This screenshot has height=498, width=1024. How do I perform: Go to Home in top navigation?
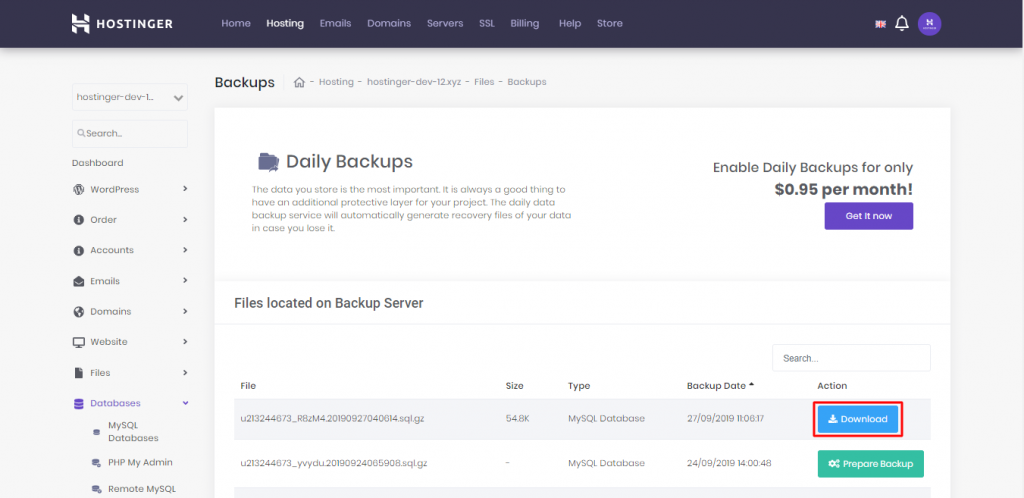click(236, 23)
